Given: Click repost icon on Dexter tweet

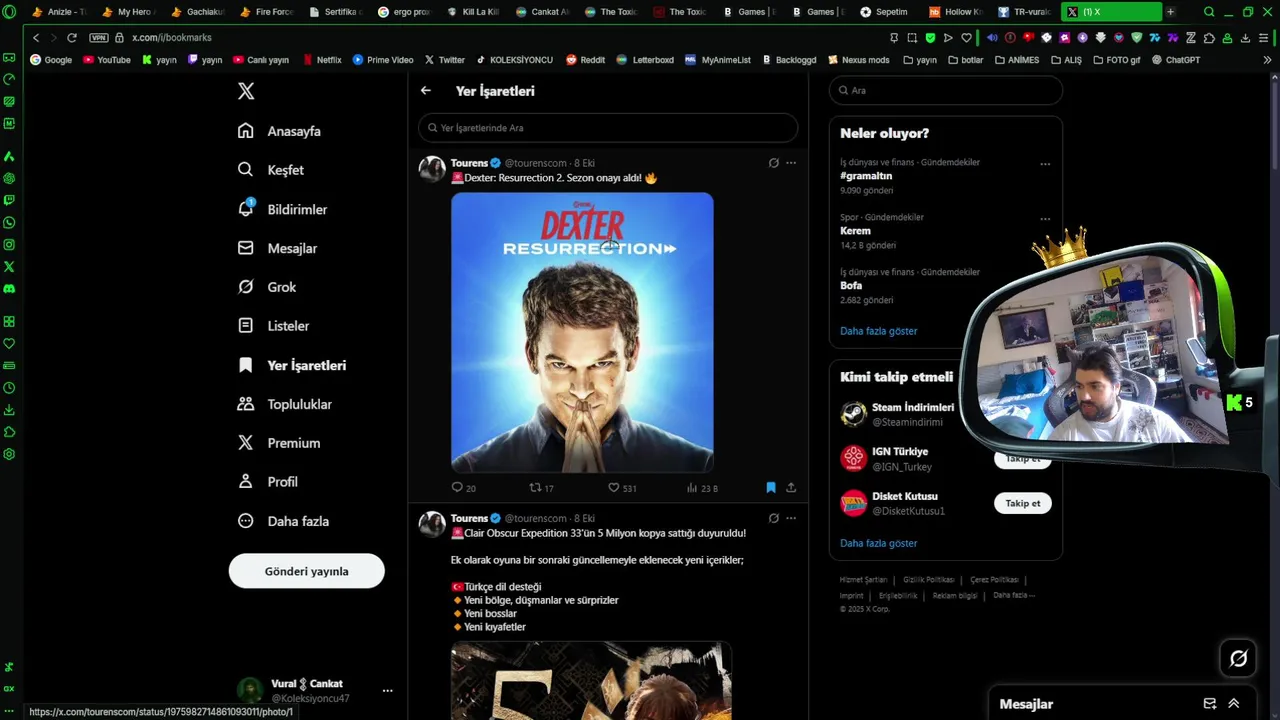Looking at the screenshot, I should [535, 488].
